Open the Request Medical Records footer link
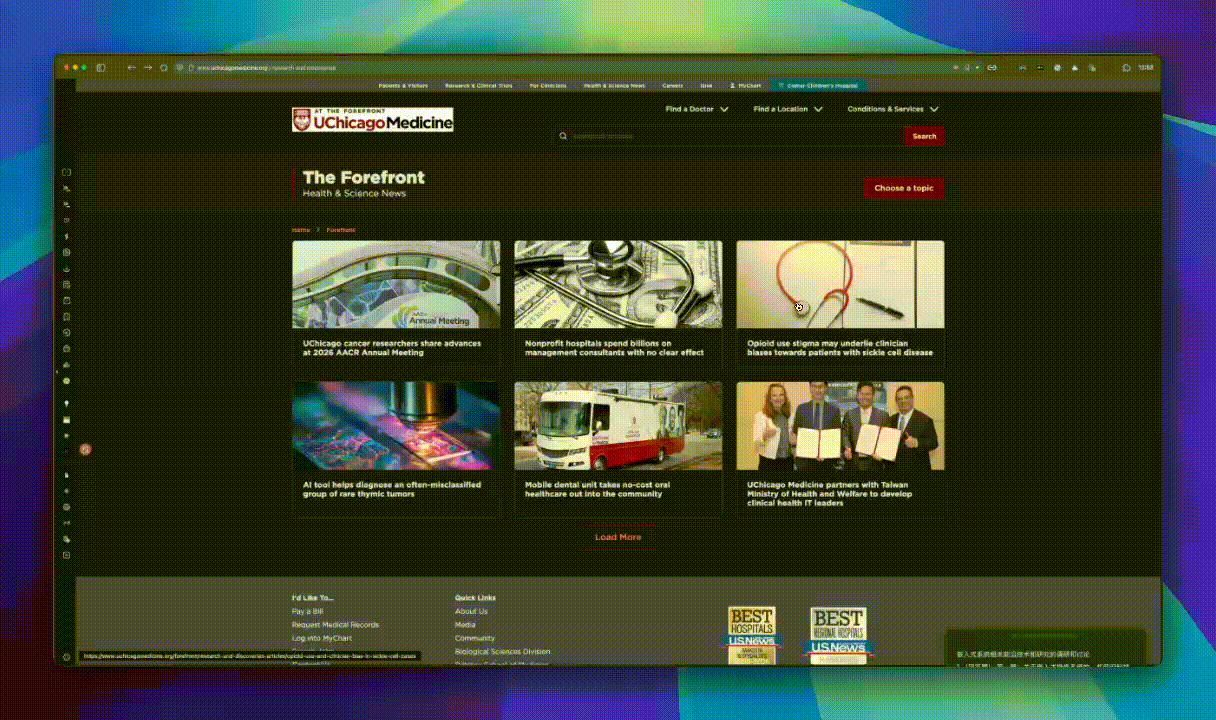 pyautogui.click(x=335, y=624)
